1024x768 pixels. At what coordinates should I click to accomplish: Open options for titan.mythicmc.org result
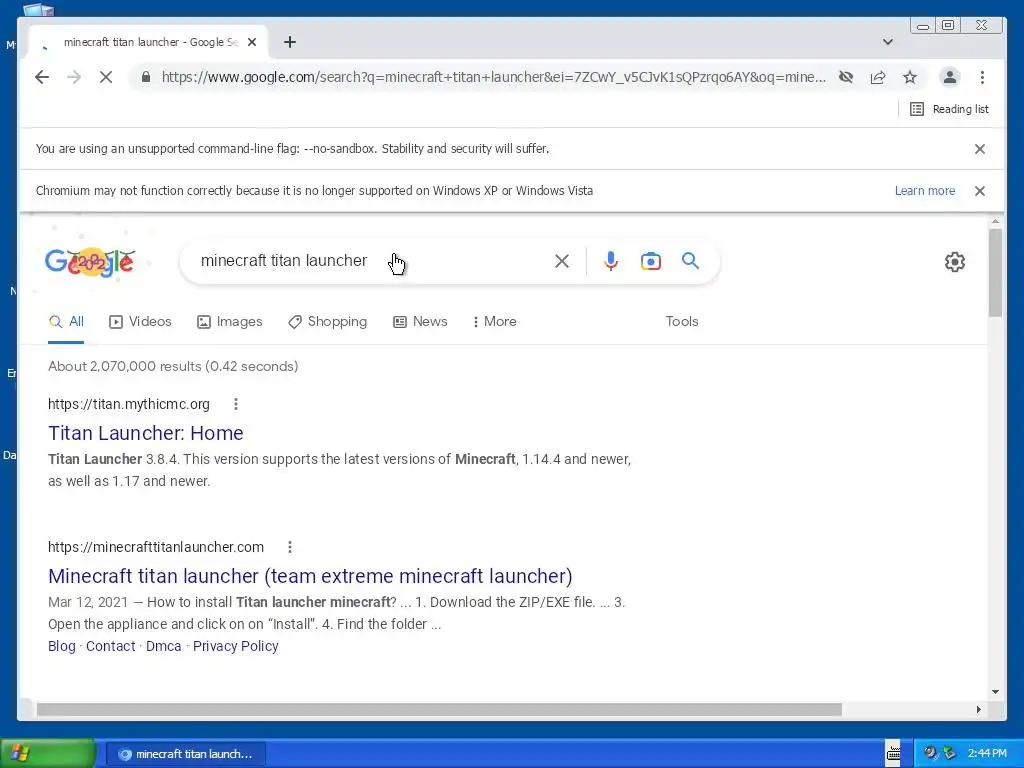[236, 404]
